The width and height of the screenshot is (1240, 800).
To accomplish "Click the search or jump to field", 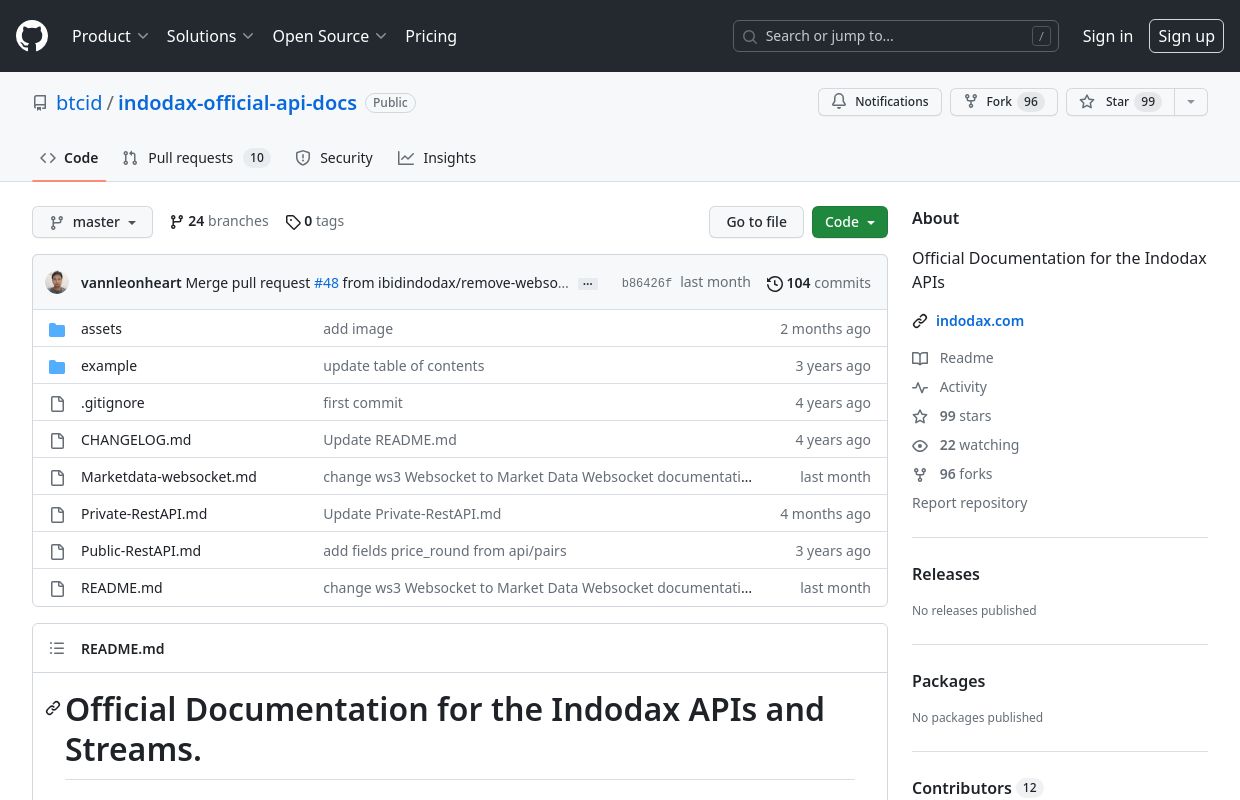I will 896,36.
